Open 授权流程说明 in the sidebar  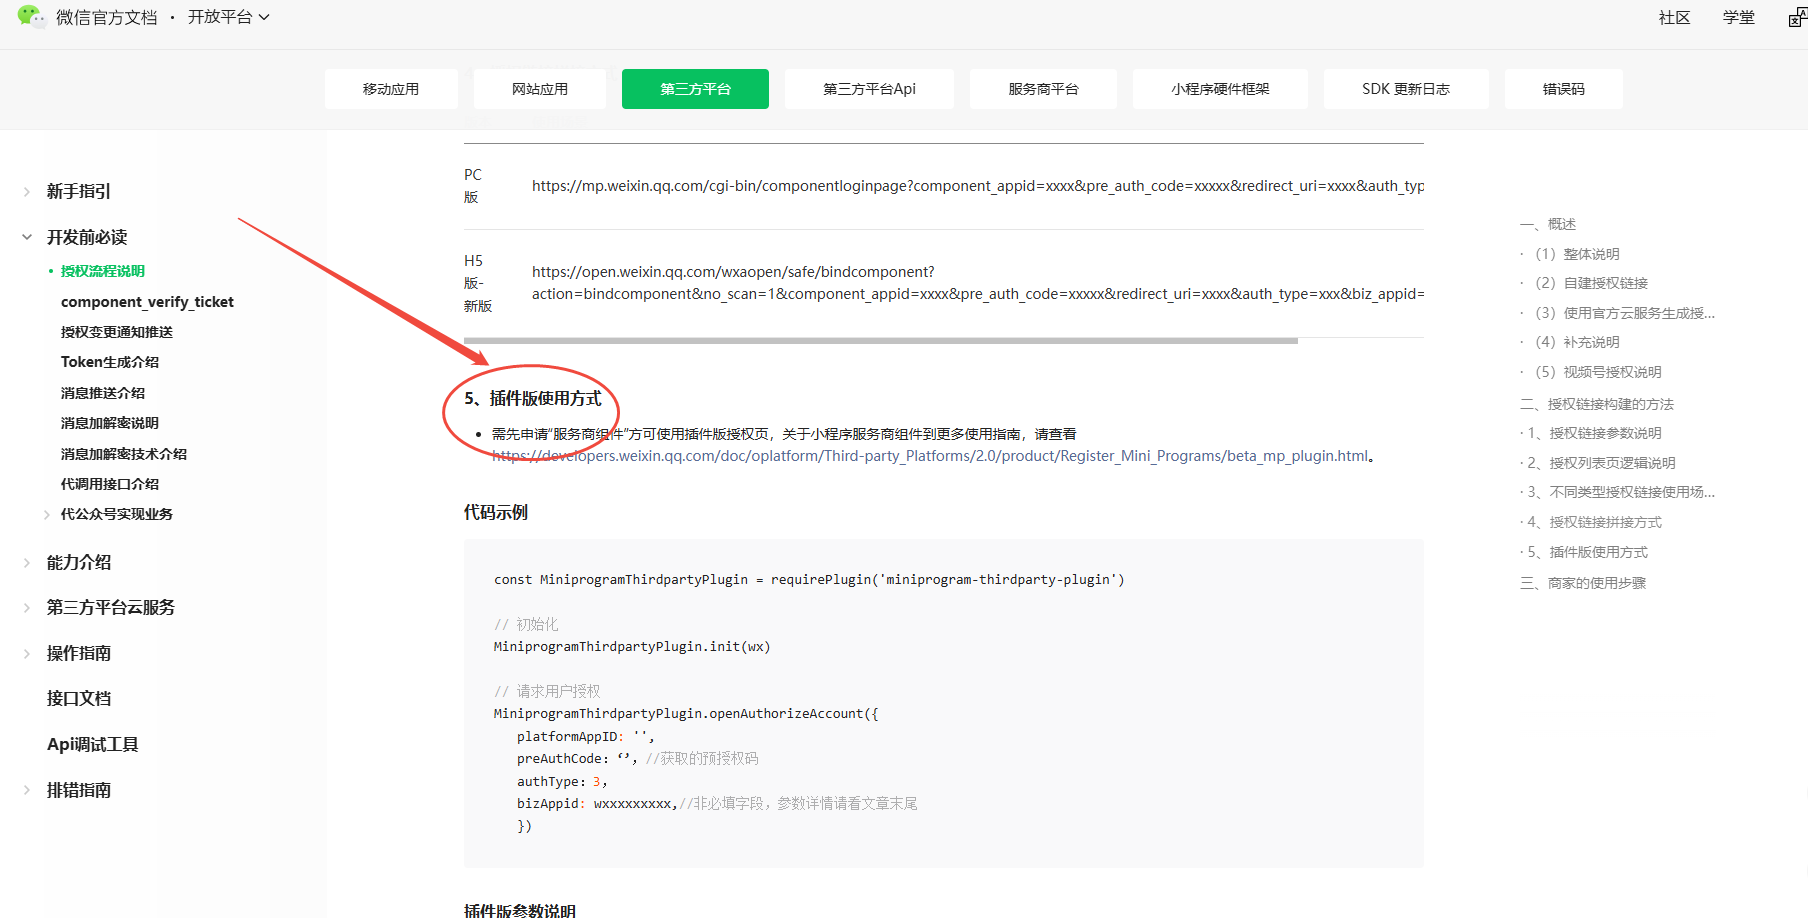102,271
